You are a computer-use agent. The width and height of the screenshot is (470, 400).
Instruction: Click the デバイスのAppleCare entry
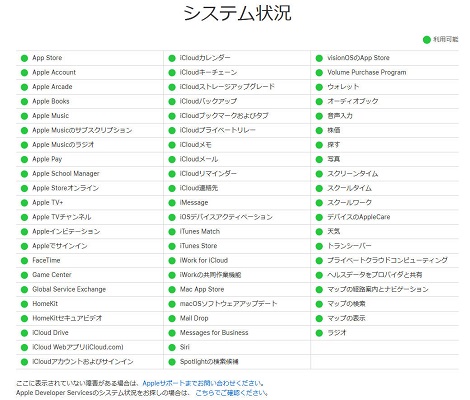tap(359, 217)
